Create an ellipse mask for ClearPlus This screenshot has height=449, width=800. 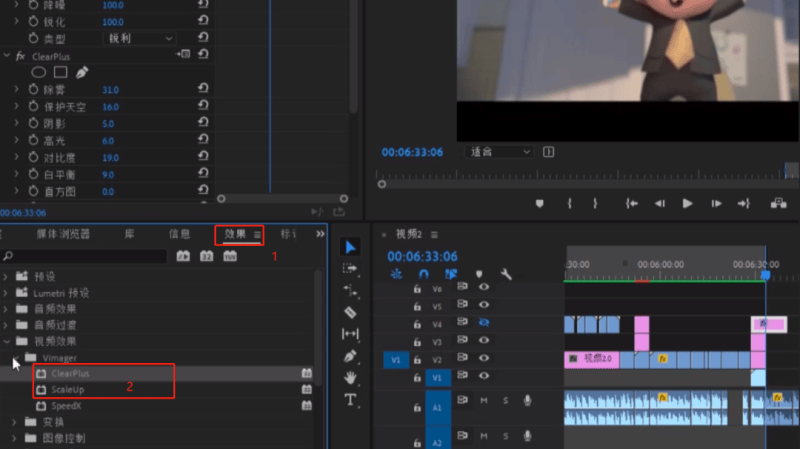pyautogui.click(x=39, y=72)
